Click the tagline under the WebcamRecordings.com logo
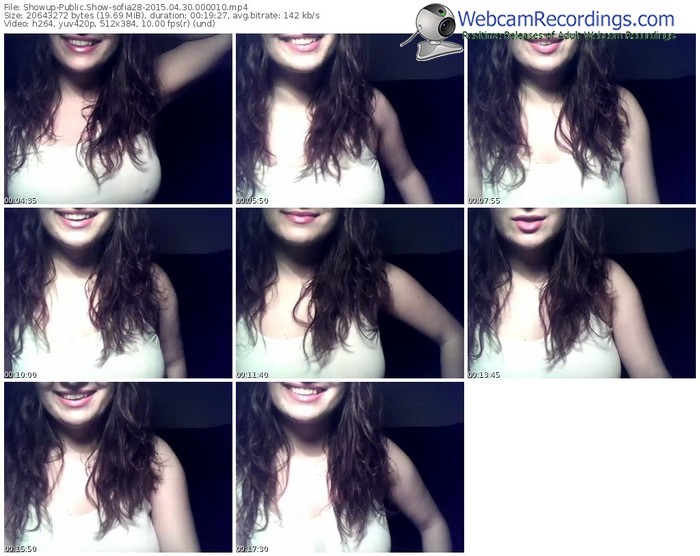 point(568,35)
